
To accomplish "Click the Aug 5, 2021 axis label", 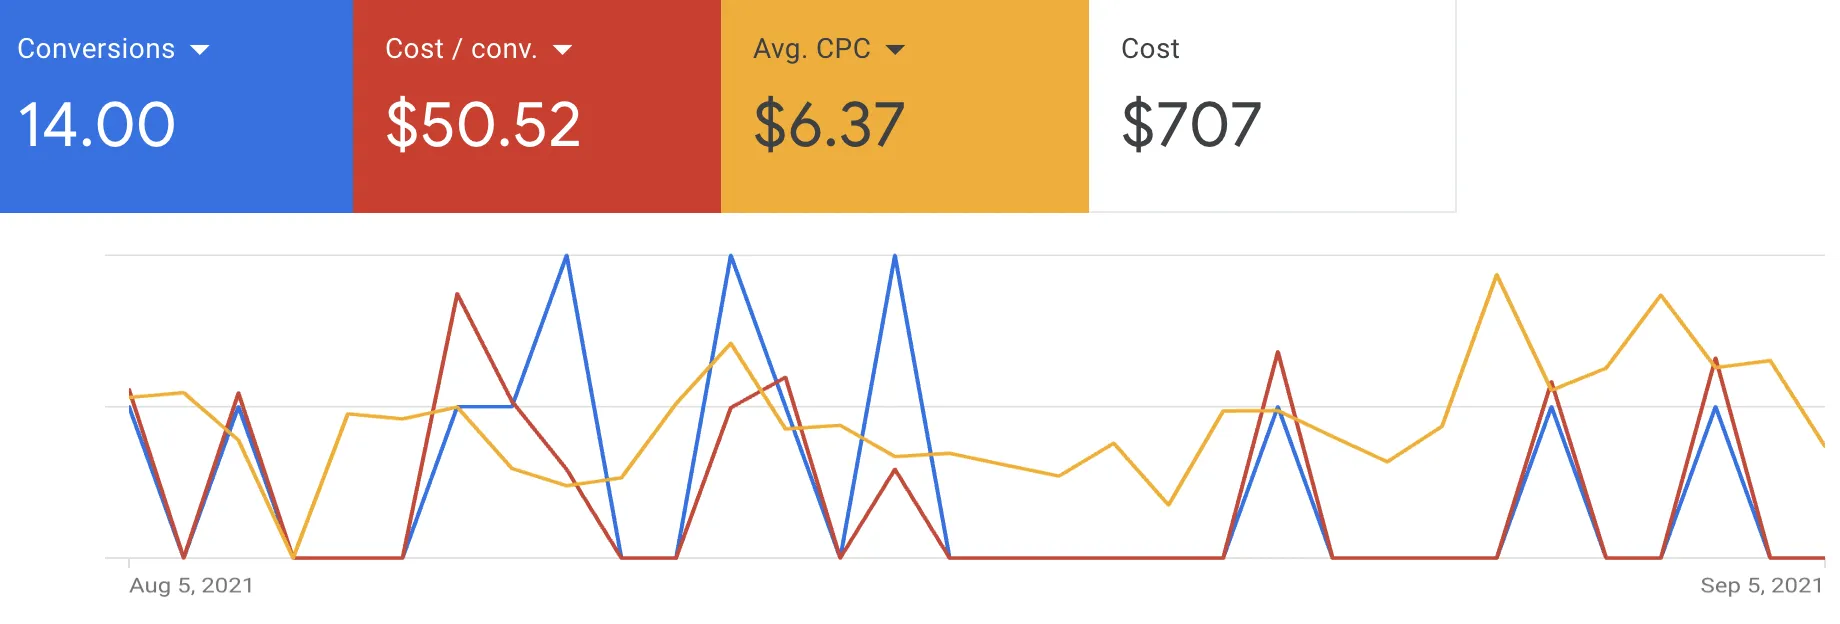I will 191,586.
